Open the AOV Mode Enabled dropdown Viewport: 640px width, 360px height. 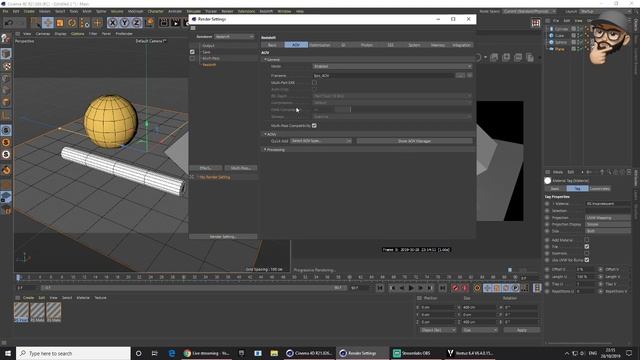point(392,66)
